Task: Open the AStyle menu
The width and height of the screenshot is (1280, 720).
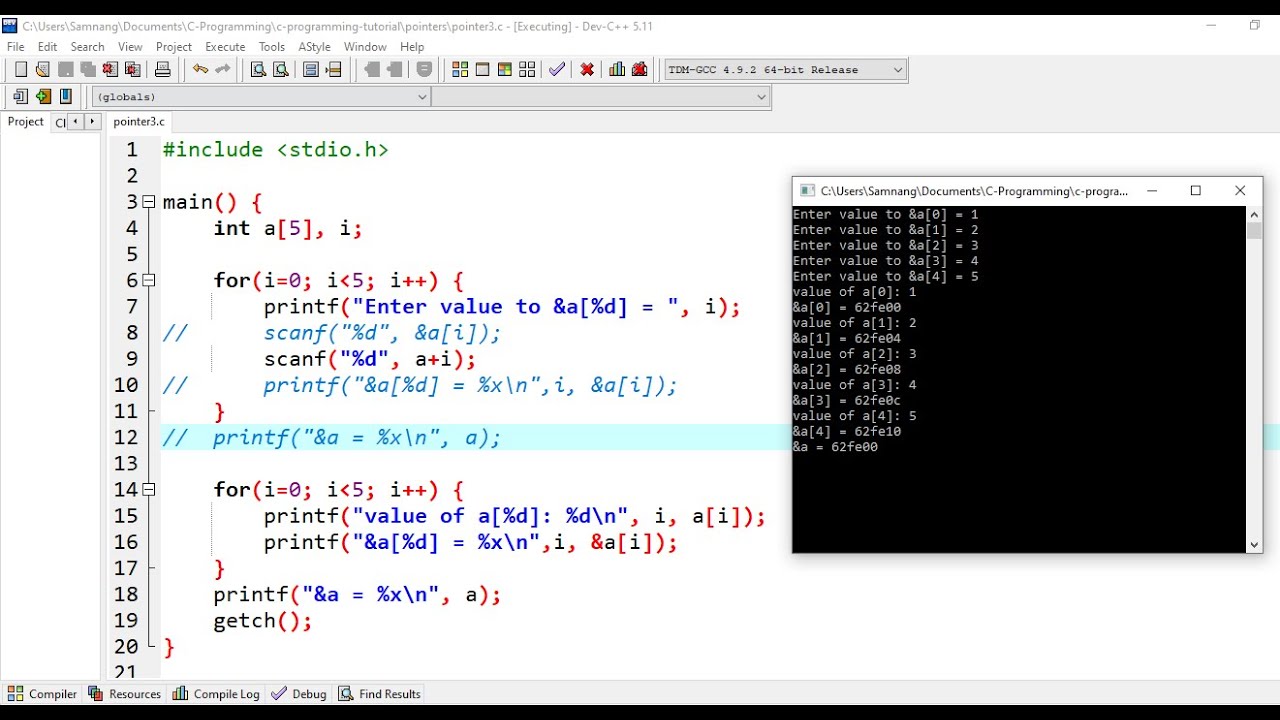Action: (314, 47)
